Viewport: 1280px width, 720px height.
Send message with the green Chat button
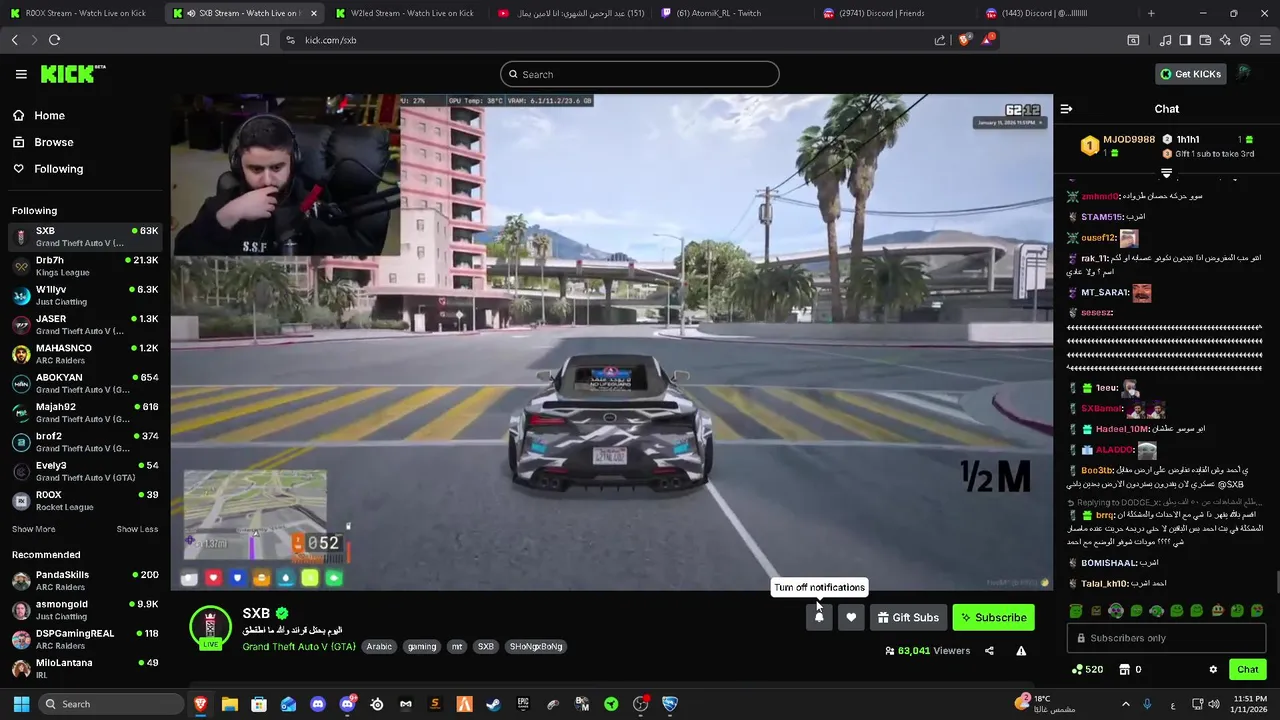[x=1247, y=669]
